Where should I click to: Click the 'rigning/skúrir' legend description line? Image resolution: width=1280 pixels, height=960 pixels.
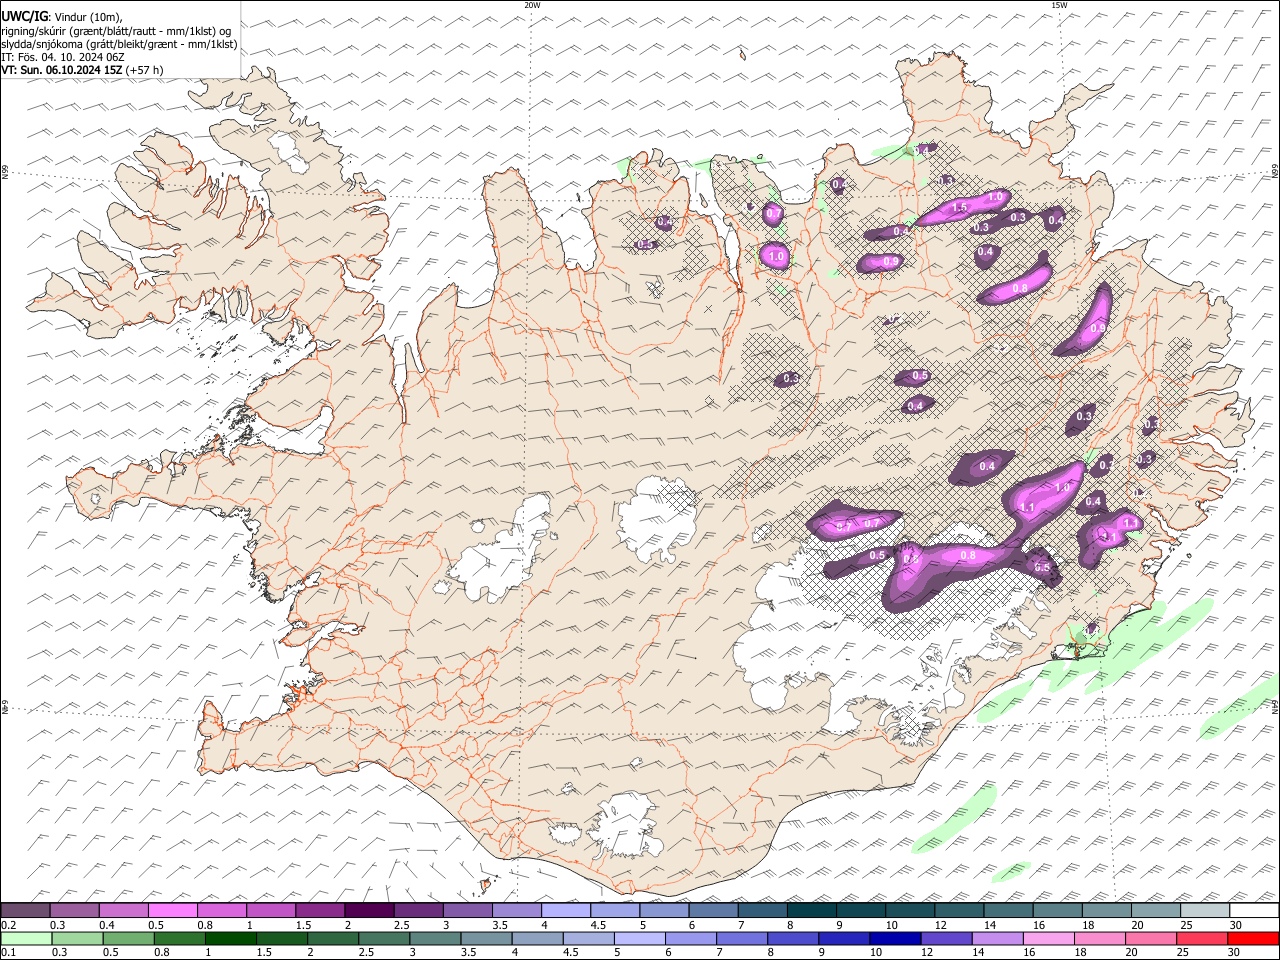pyautogui.click(x=116, y=31)
